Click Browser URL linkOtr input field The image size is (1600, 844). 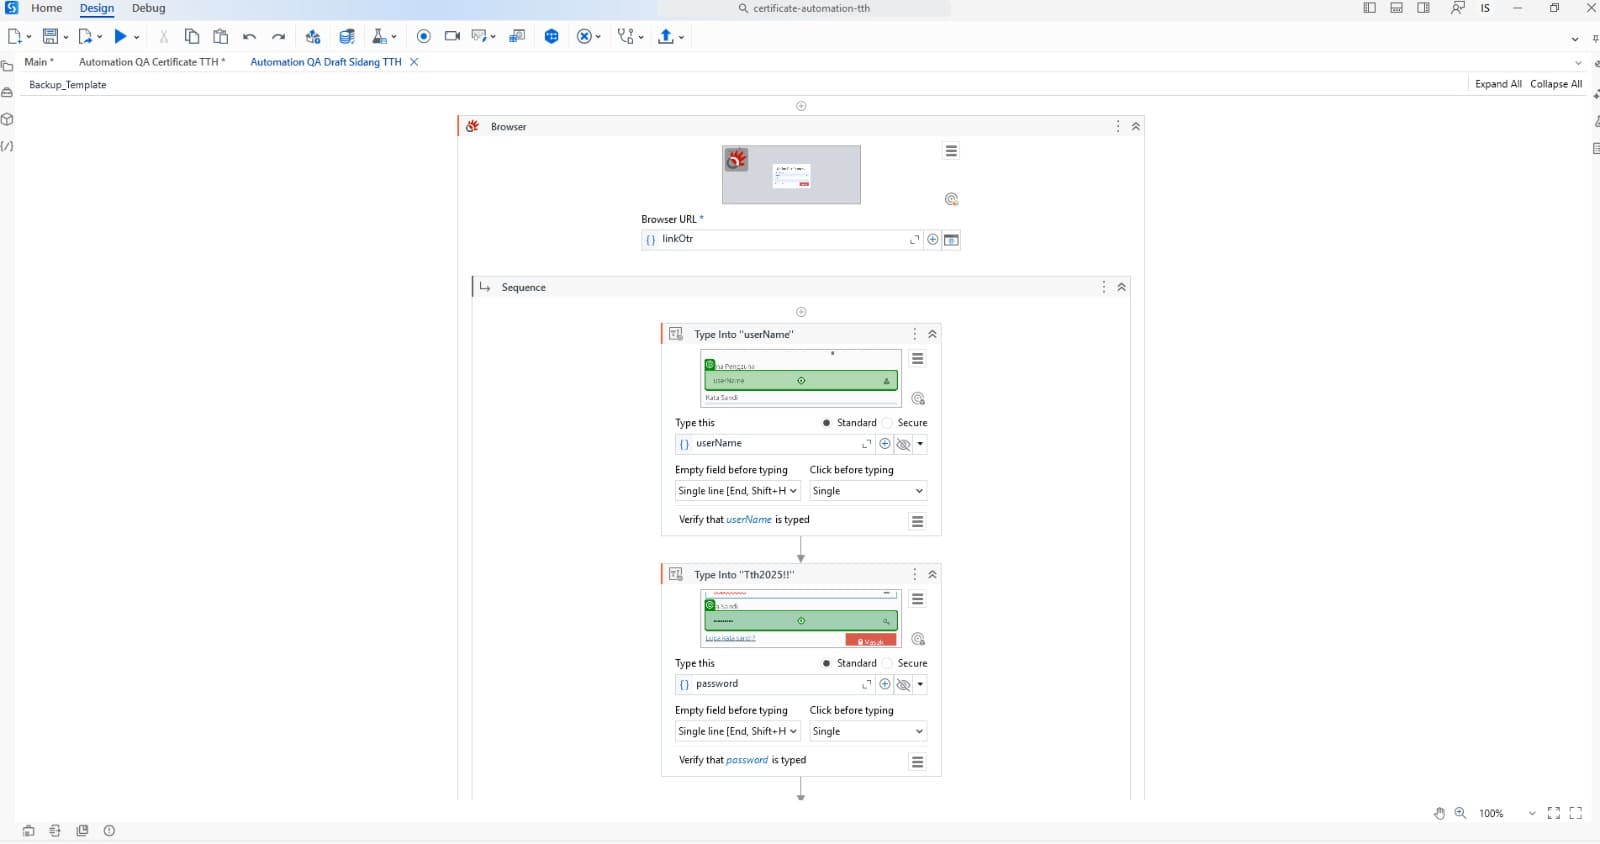point(781,240)
